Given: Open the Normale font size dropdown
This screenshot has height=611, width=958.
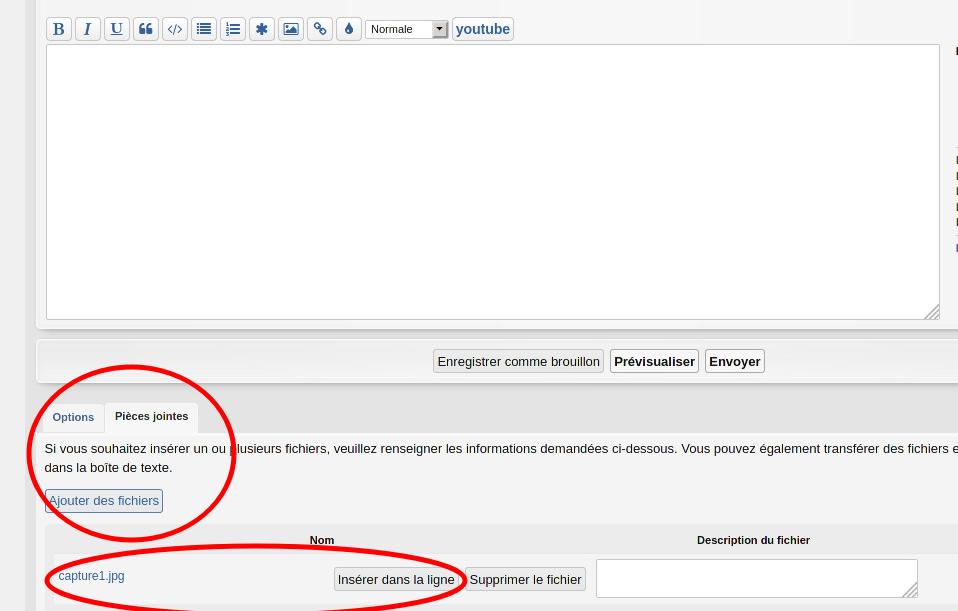Looking at the screenshot, I should pos(407,29).
